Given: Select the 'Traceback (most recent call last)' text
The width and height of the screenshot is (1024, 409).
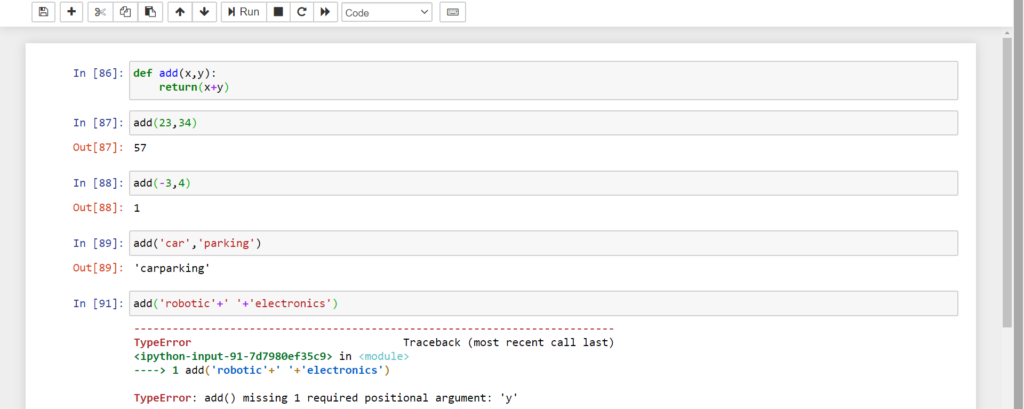Looking at the screenshot, I should tap(509, 342).
